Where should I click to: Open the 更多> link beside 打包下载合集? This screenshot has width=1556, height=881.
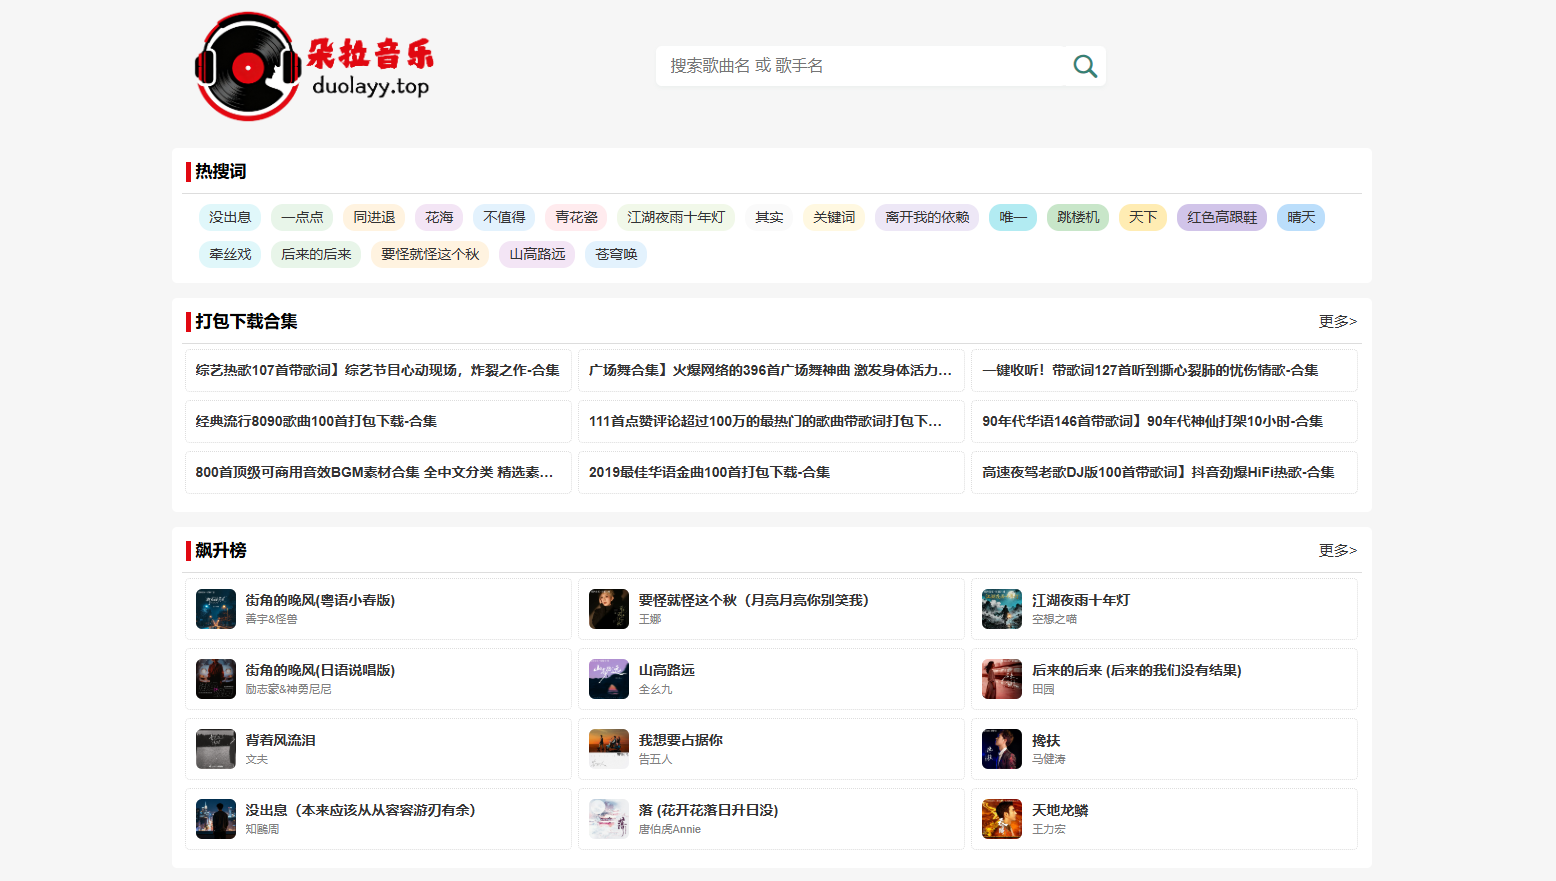coord(1337,321)
